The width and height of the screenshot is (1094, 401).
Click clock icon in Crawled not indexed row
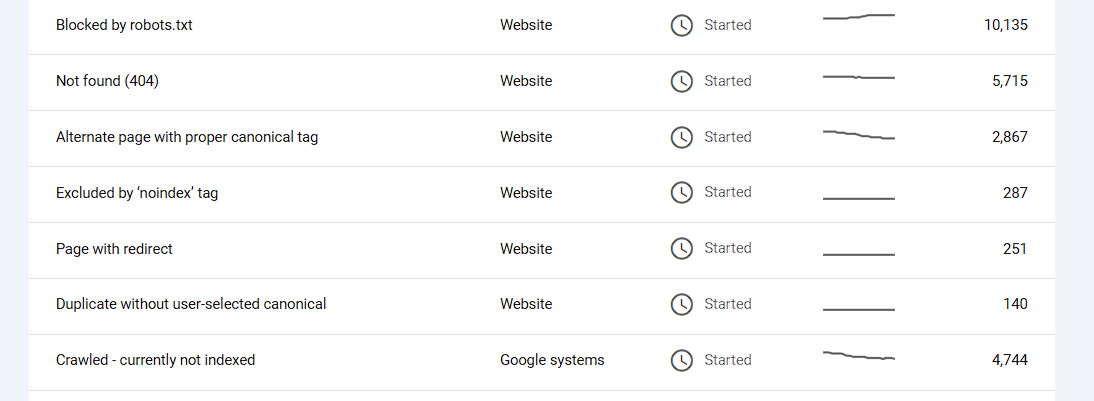(681, 360)
